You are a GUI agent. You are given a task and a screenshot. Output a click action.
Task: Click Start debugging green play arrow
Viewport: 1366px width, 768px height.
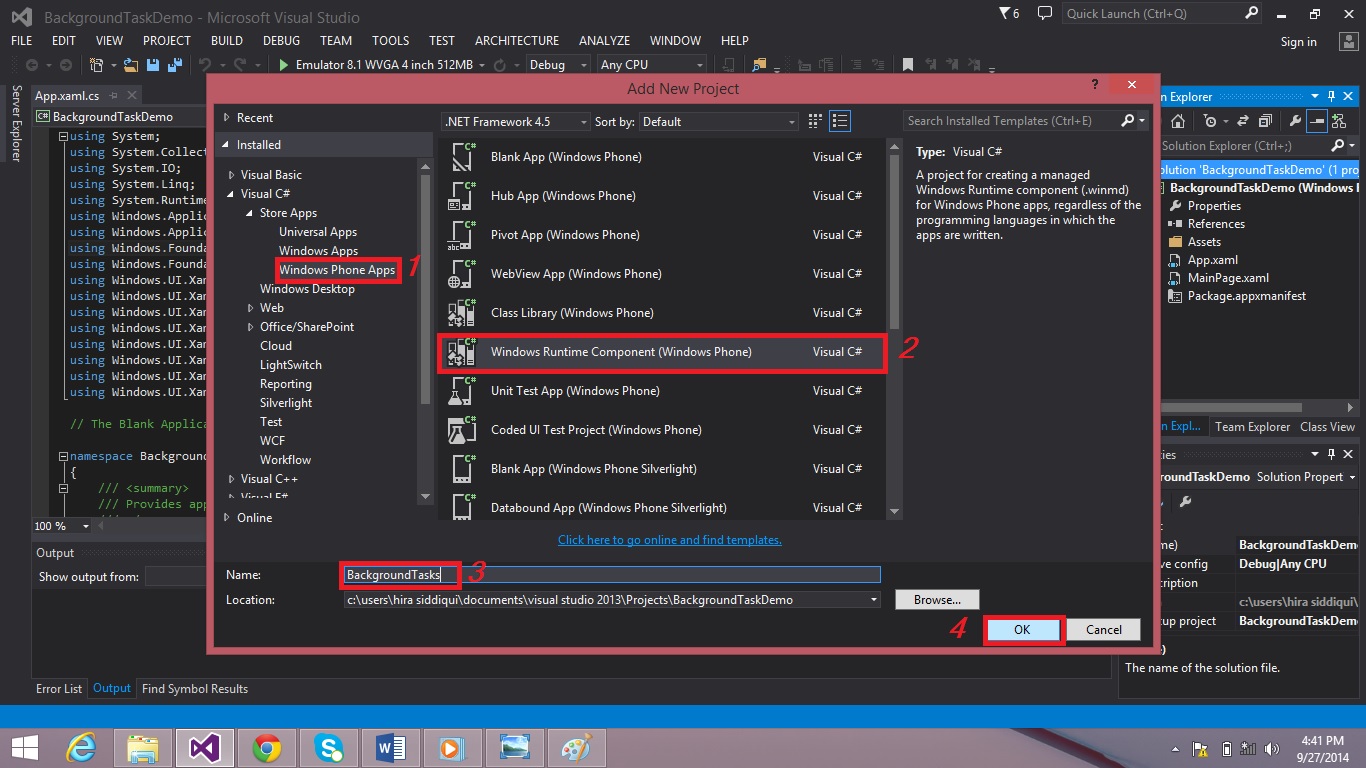tap(284, 63)
